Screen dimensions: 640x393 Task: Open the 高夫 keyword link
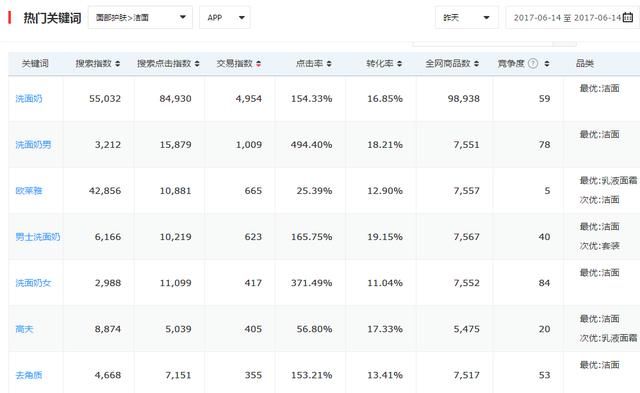[24, 329]
